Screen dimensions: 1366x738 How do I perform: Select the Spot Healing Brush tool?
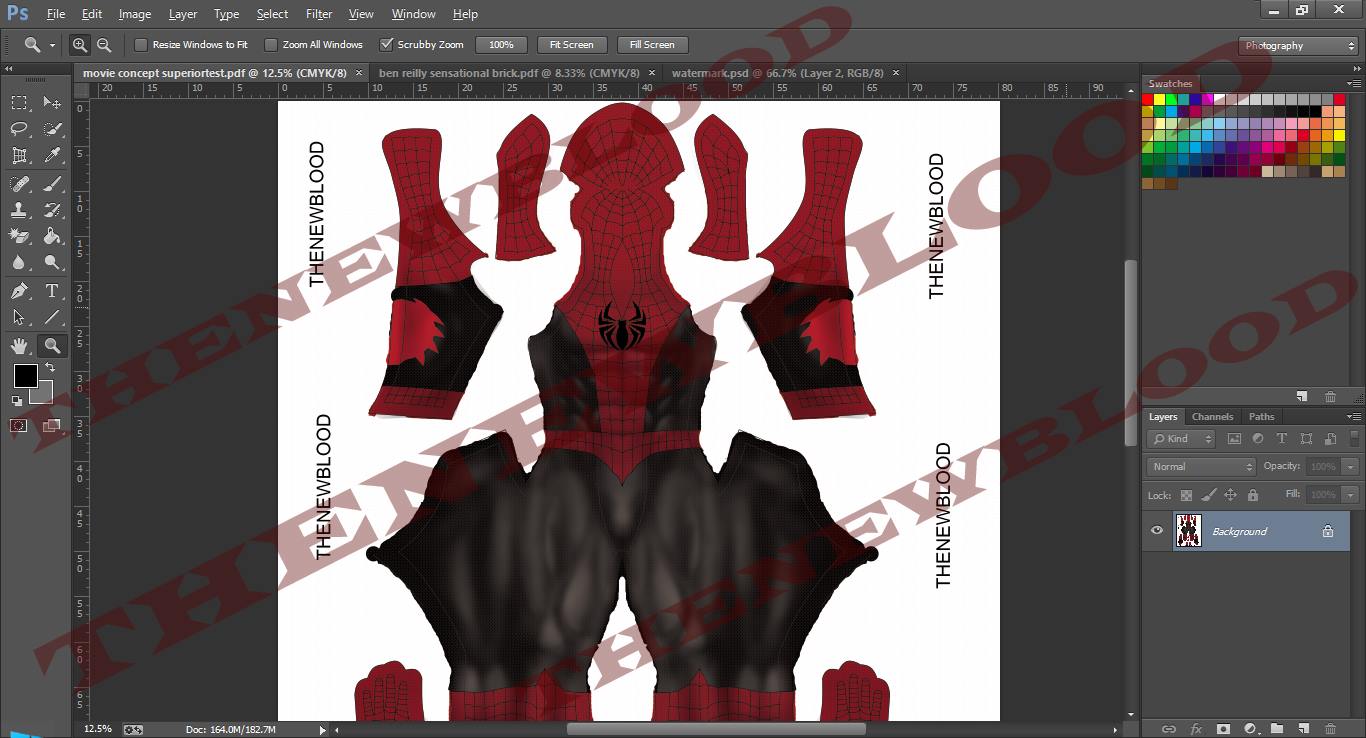tap(19, 183)
